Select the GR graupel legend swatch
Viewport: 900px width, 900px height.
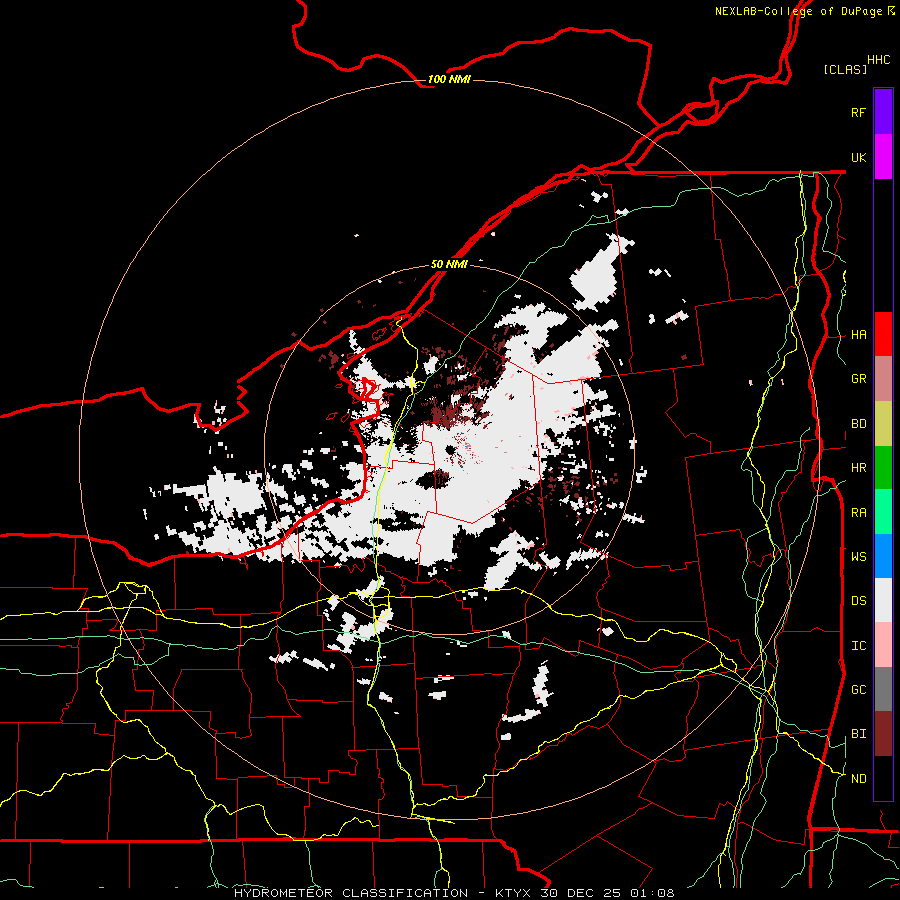pyautogui.click(x=883, y=378)
